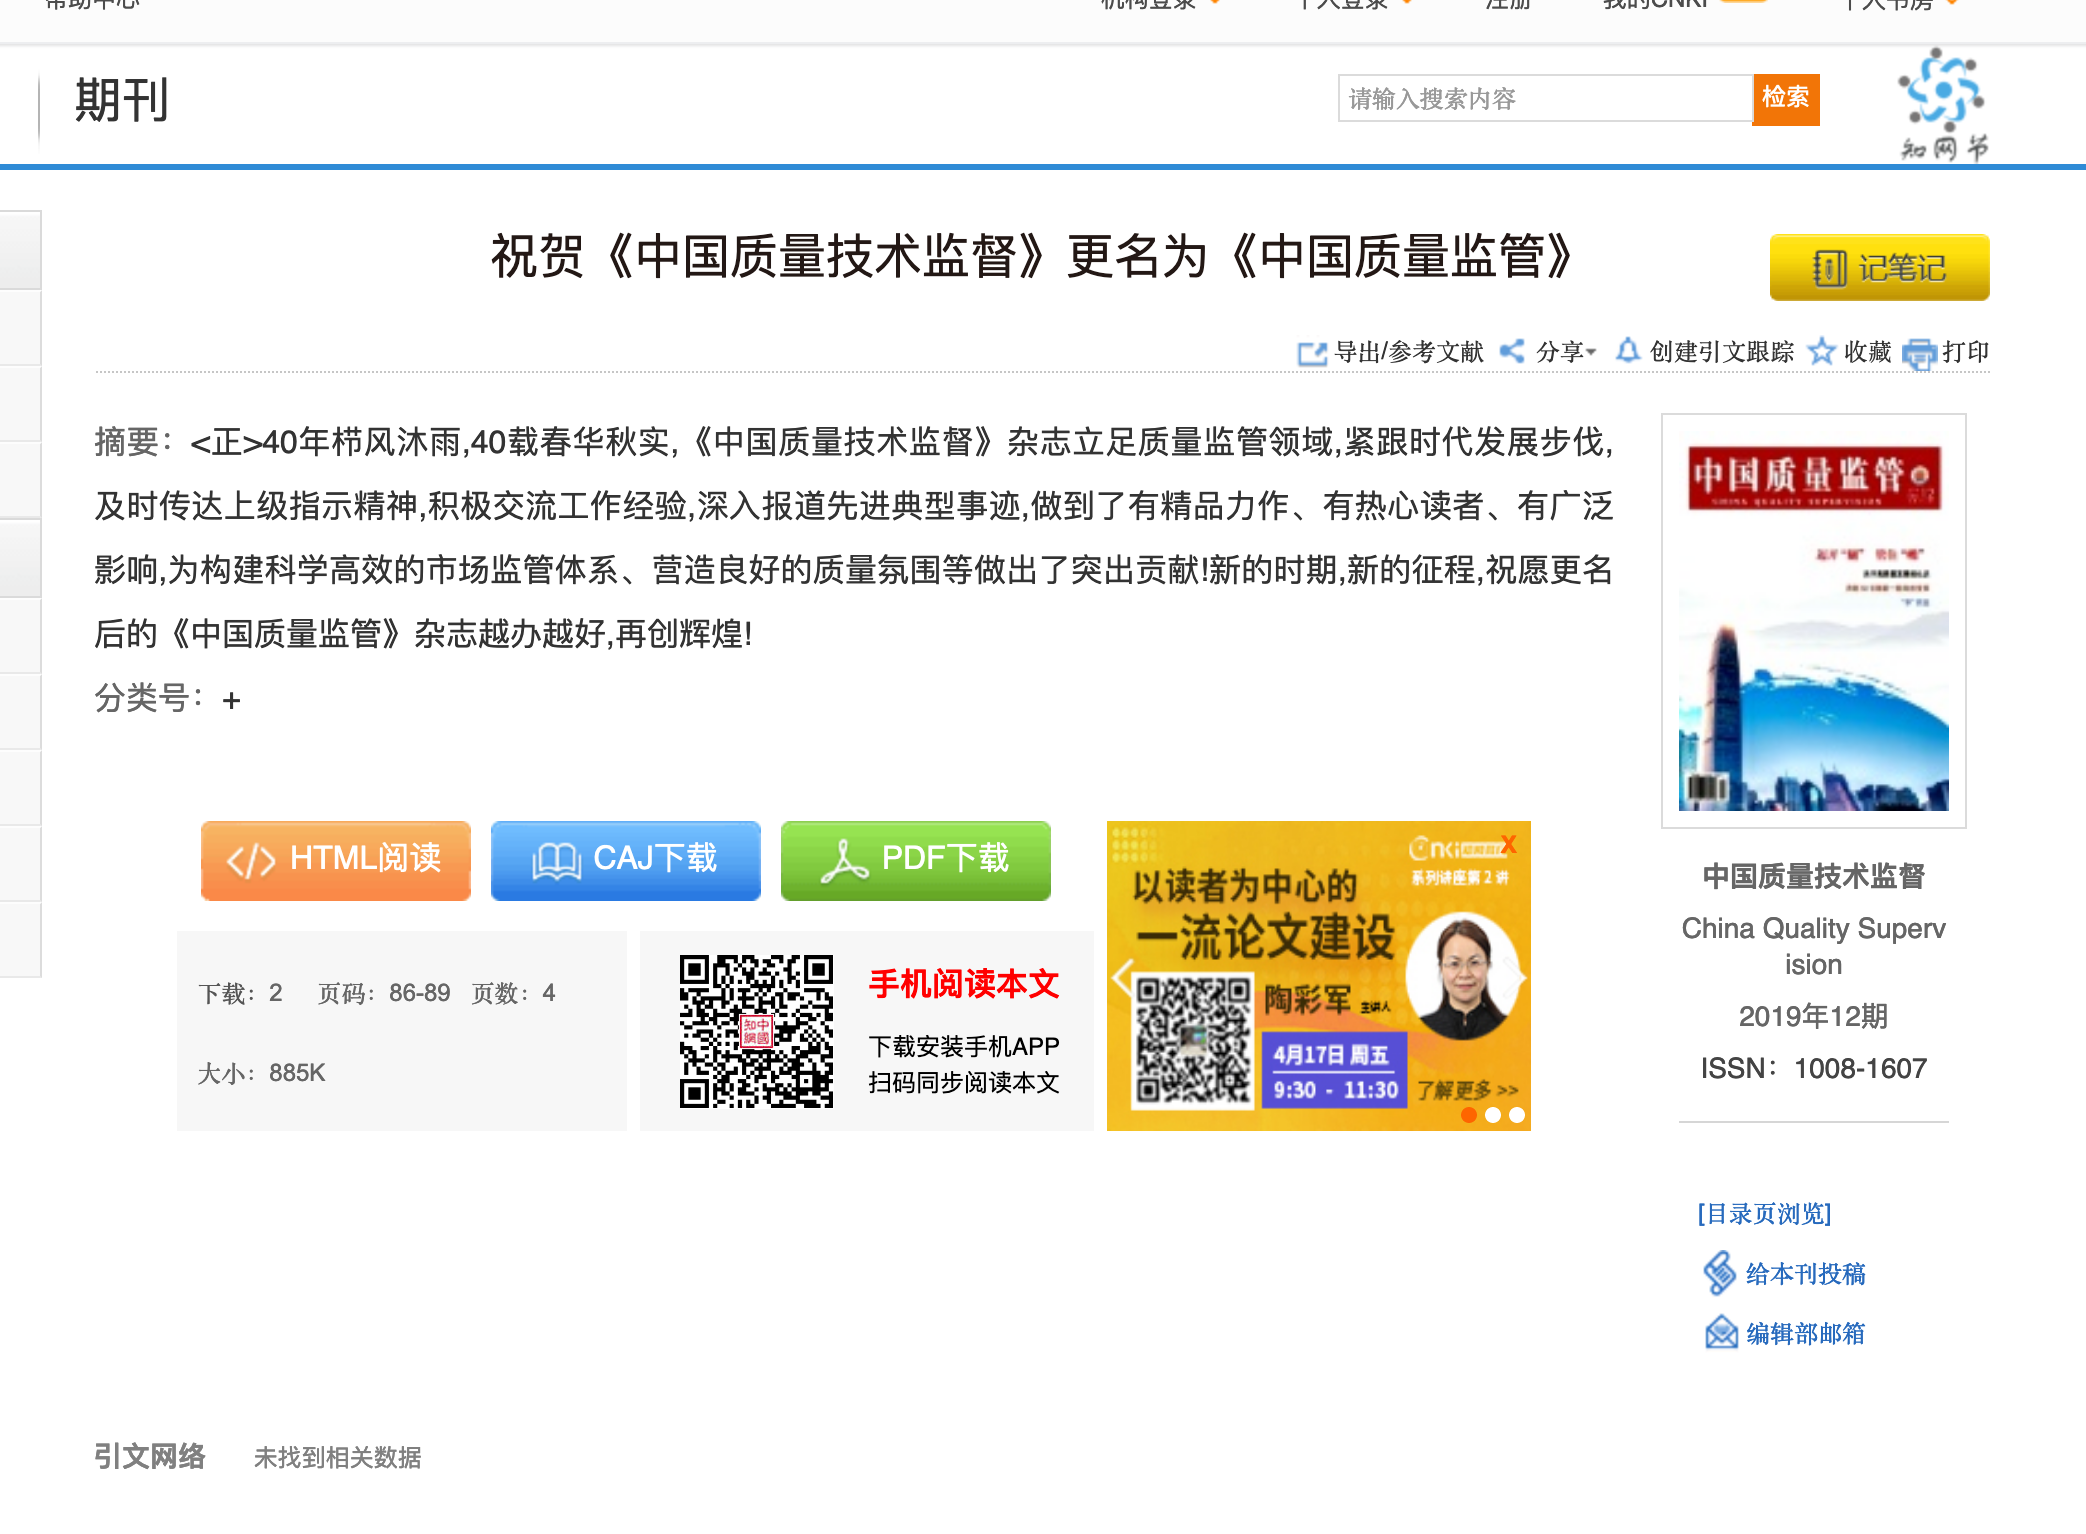Open the 中国质量技术监督 journal title link
The image size is (2086, 1534).
(x=1813, y=876)
